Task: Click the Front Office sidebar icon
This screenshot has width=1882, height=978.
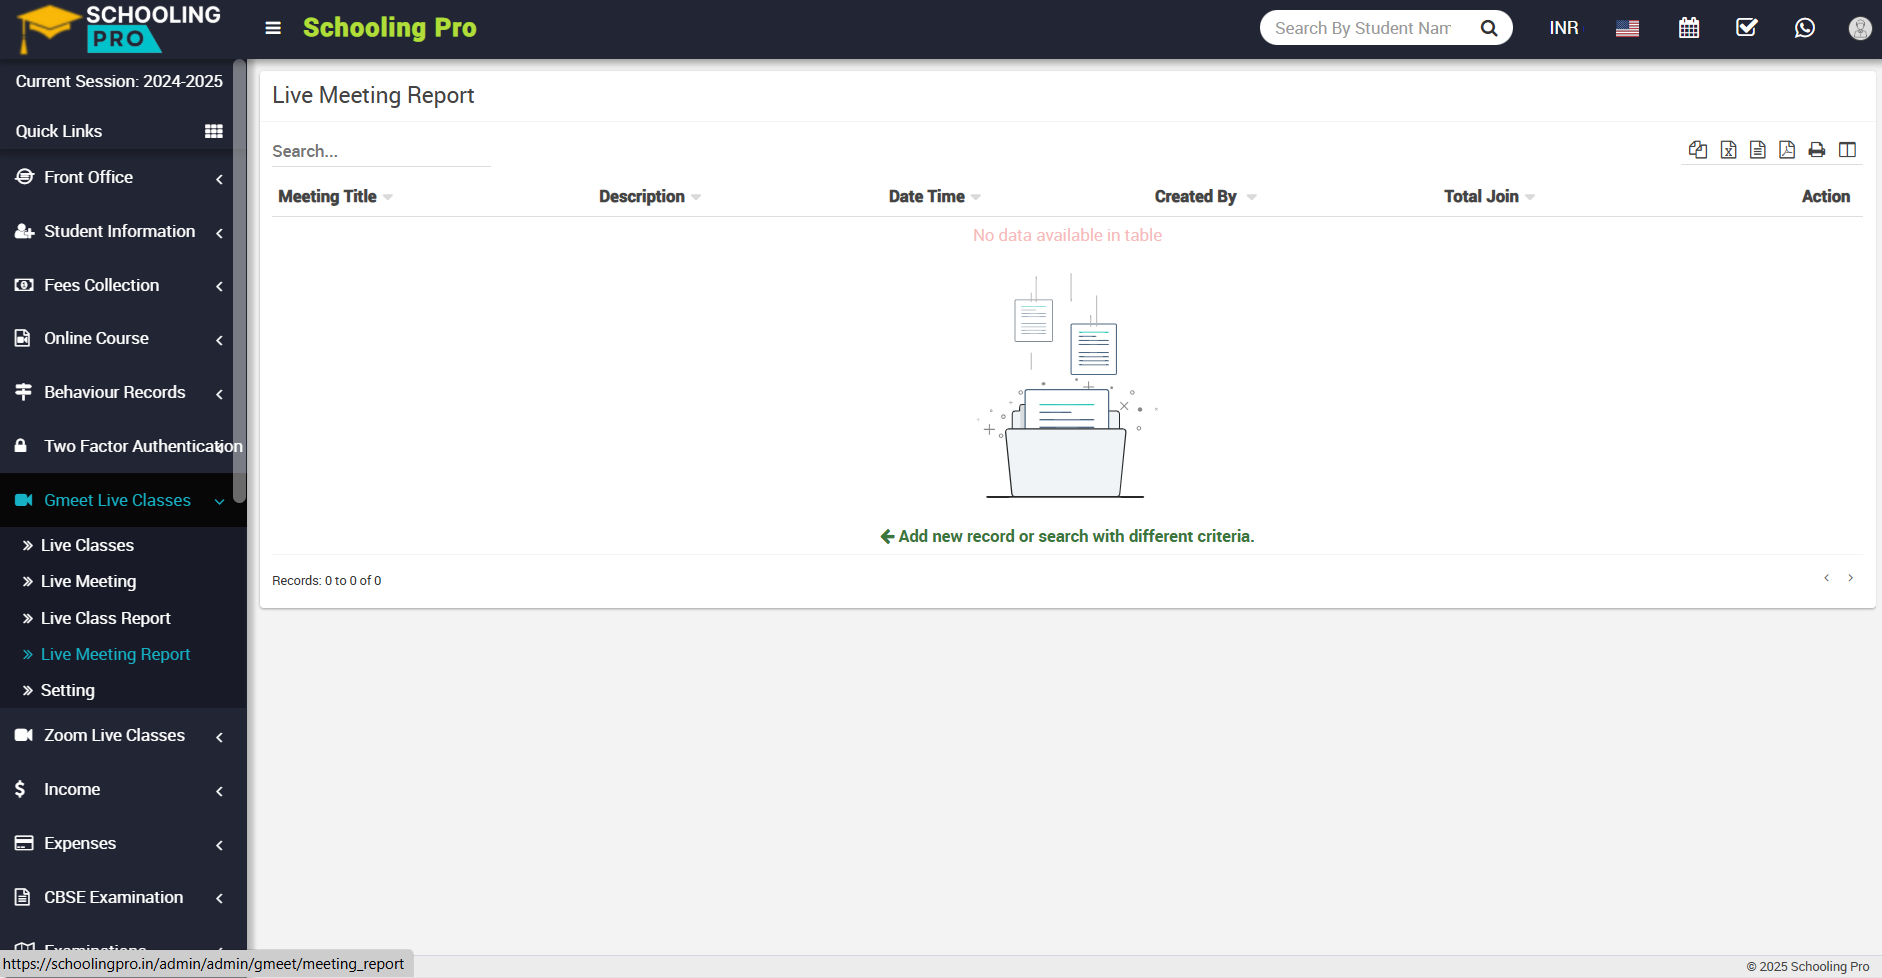Action: pos(24,177)
